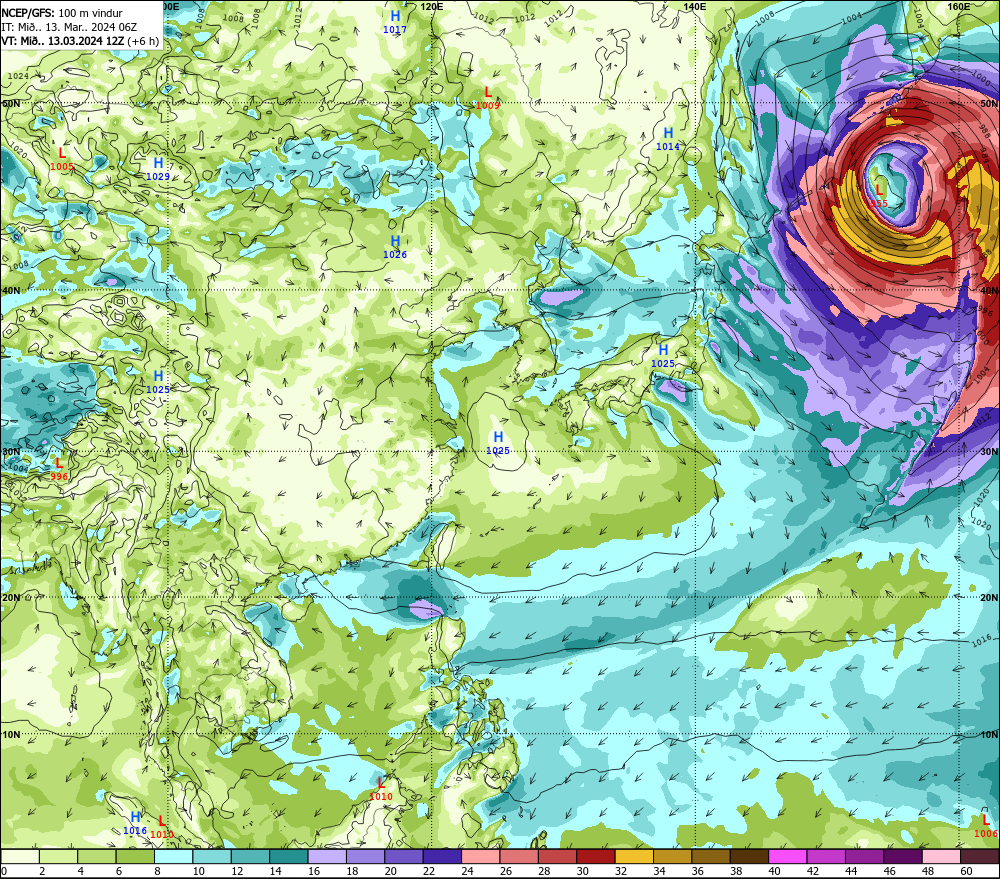Viewport: 1000px width, 879px height.
Task: Select the low pressure marker labeled 1005
Action: click(x=62, y=159)
